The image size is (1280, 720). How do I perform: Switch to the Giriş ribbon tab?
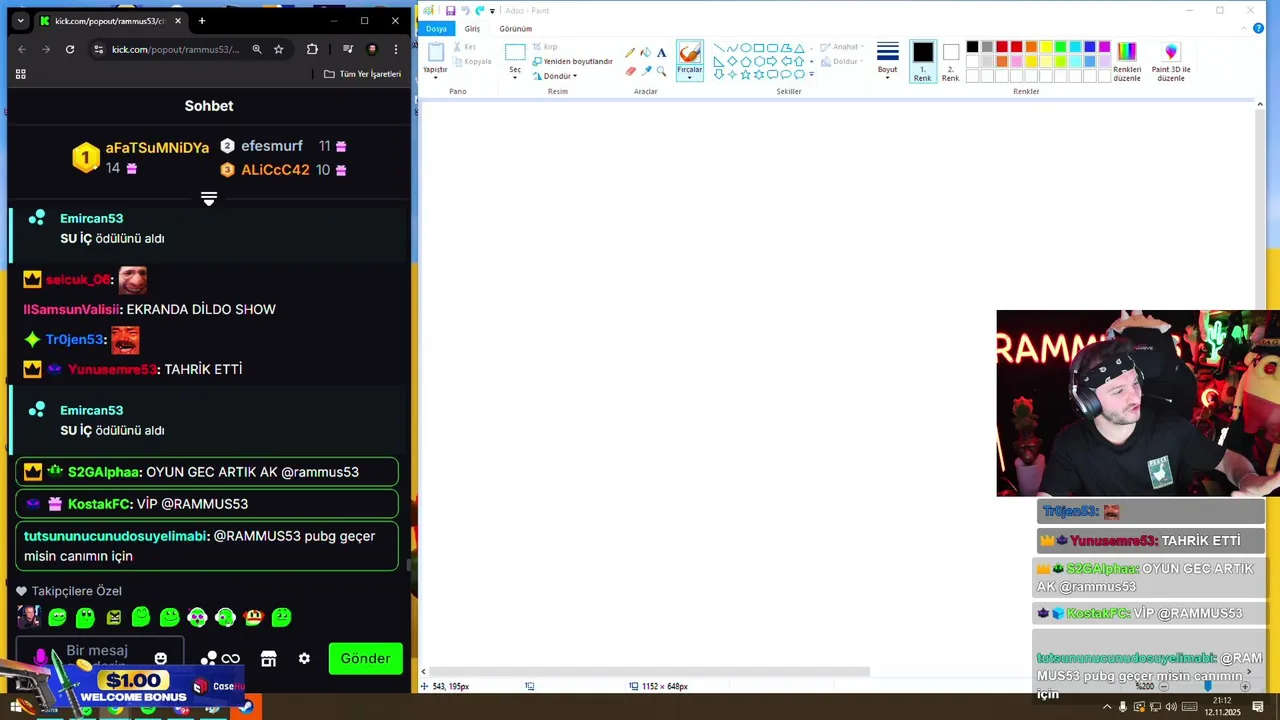(472, 29)
